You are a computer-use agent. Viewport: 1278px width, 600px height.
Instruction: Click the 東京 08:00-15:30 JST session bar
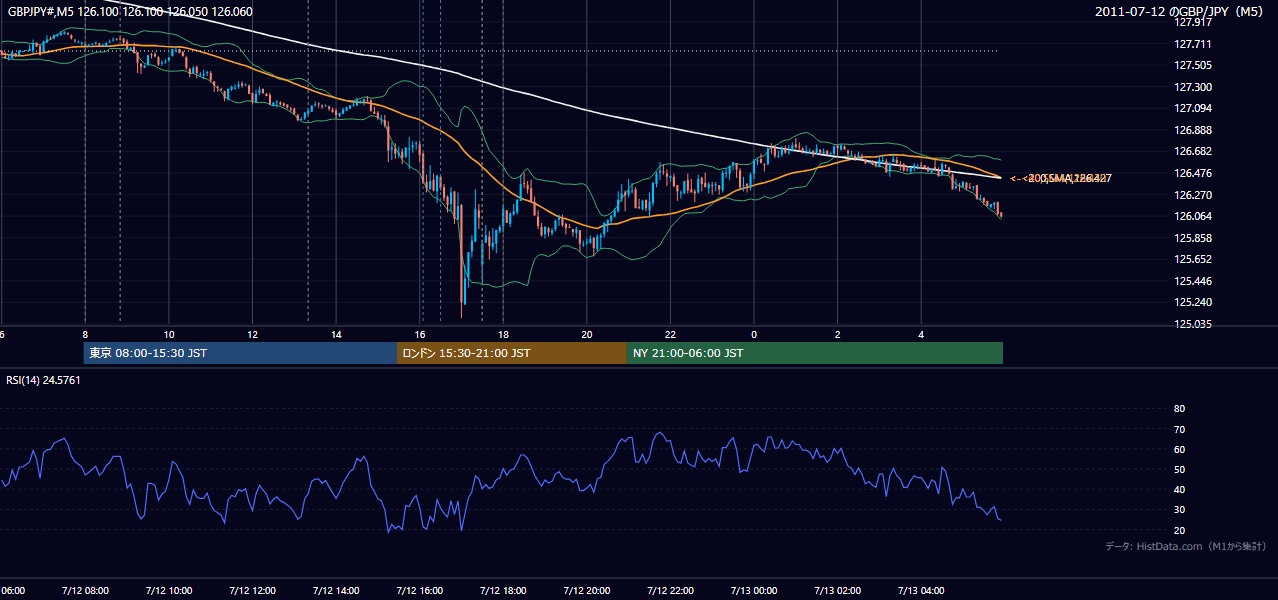pyautogui.click(x=241, y=353)
